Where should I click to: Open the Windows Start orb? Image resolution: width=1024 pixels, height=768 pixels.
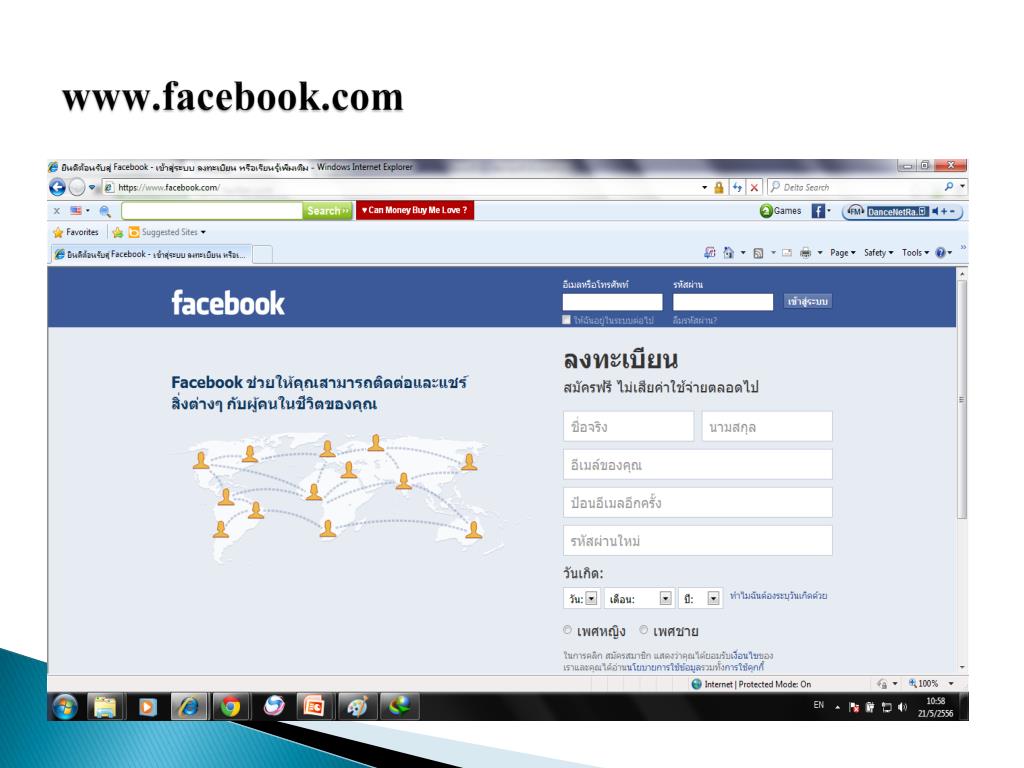[x=65, y=707]
